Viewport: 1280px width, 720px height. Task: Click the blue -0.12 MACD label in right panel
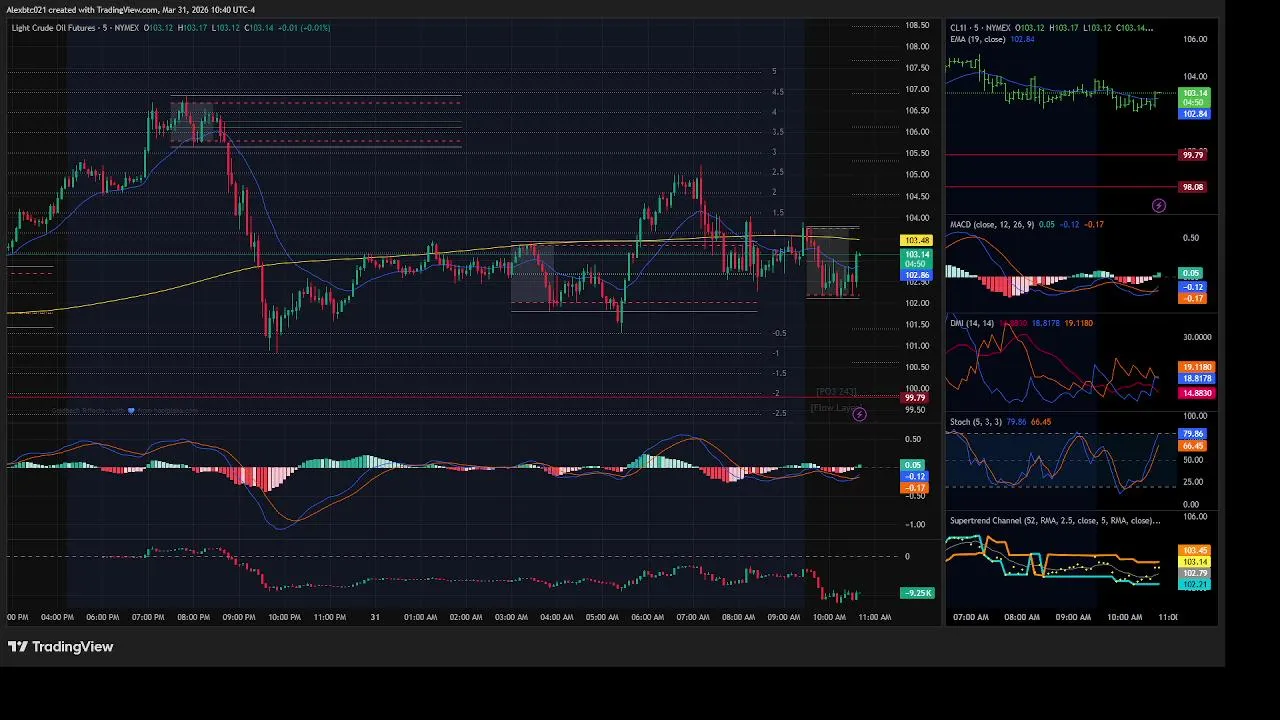click(1192, 287)
